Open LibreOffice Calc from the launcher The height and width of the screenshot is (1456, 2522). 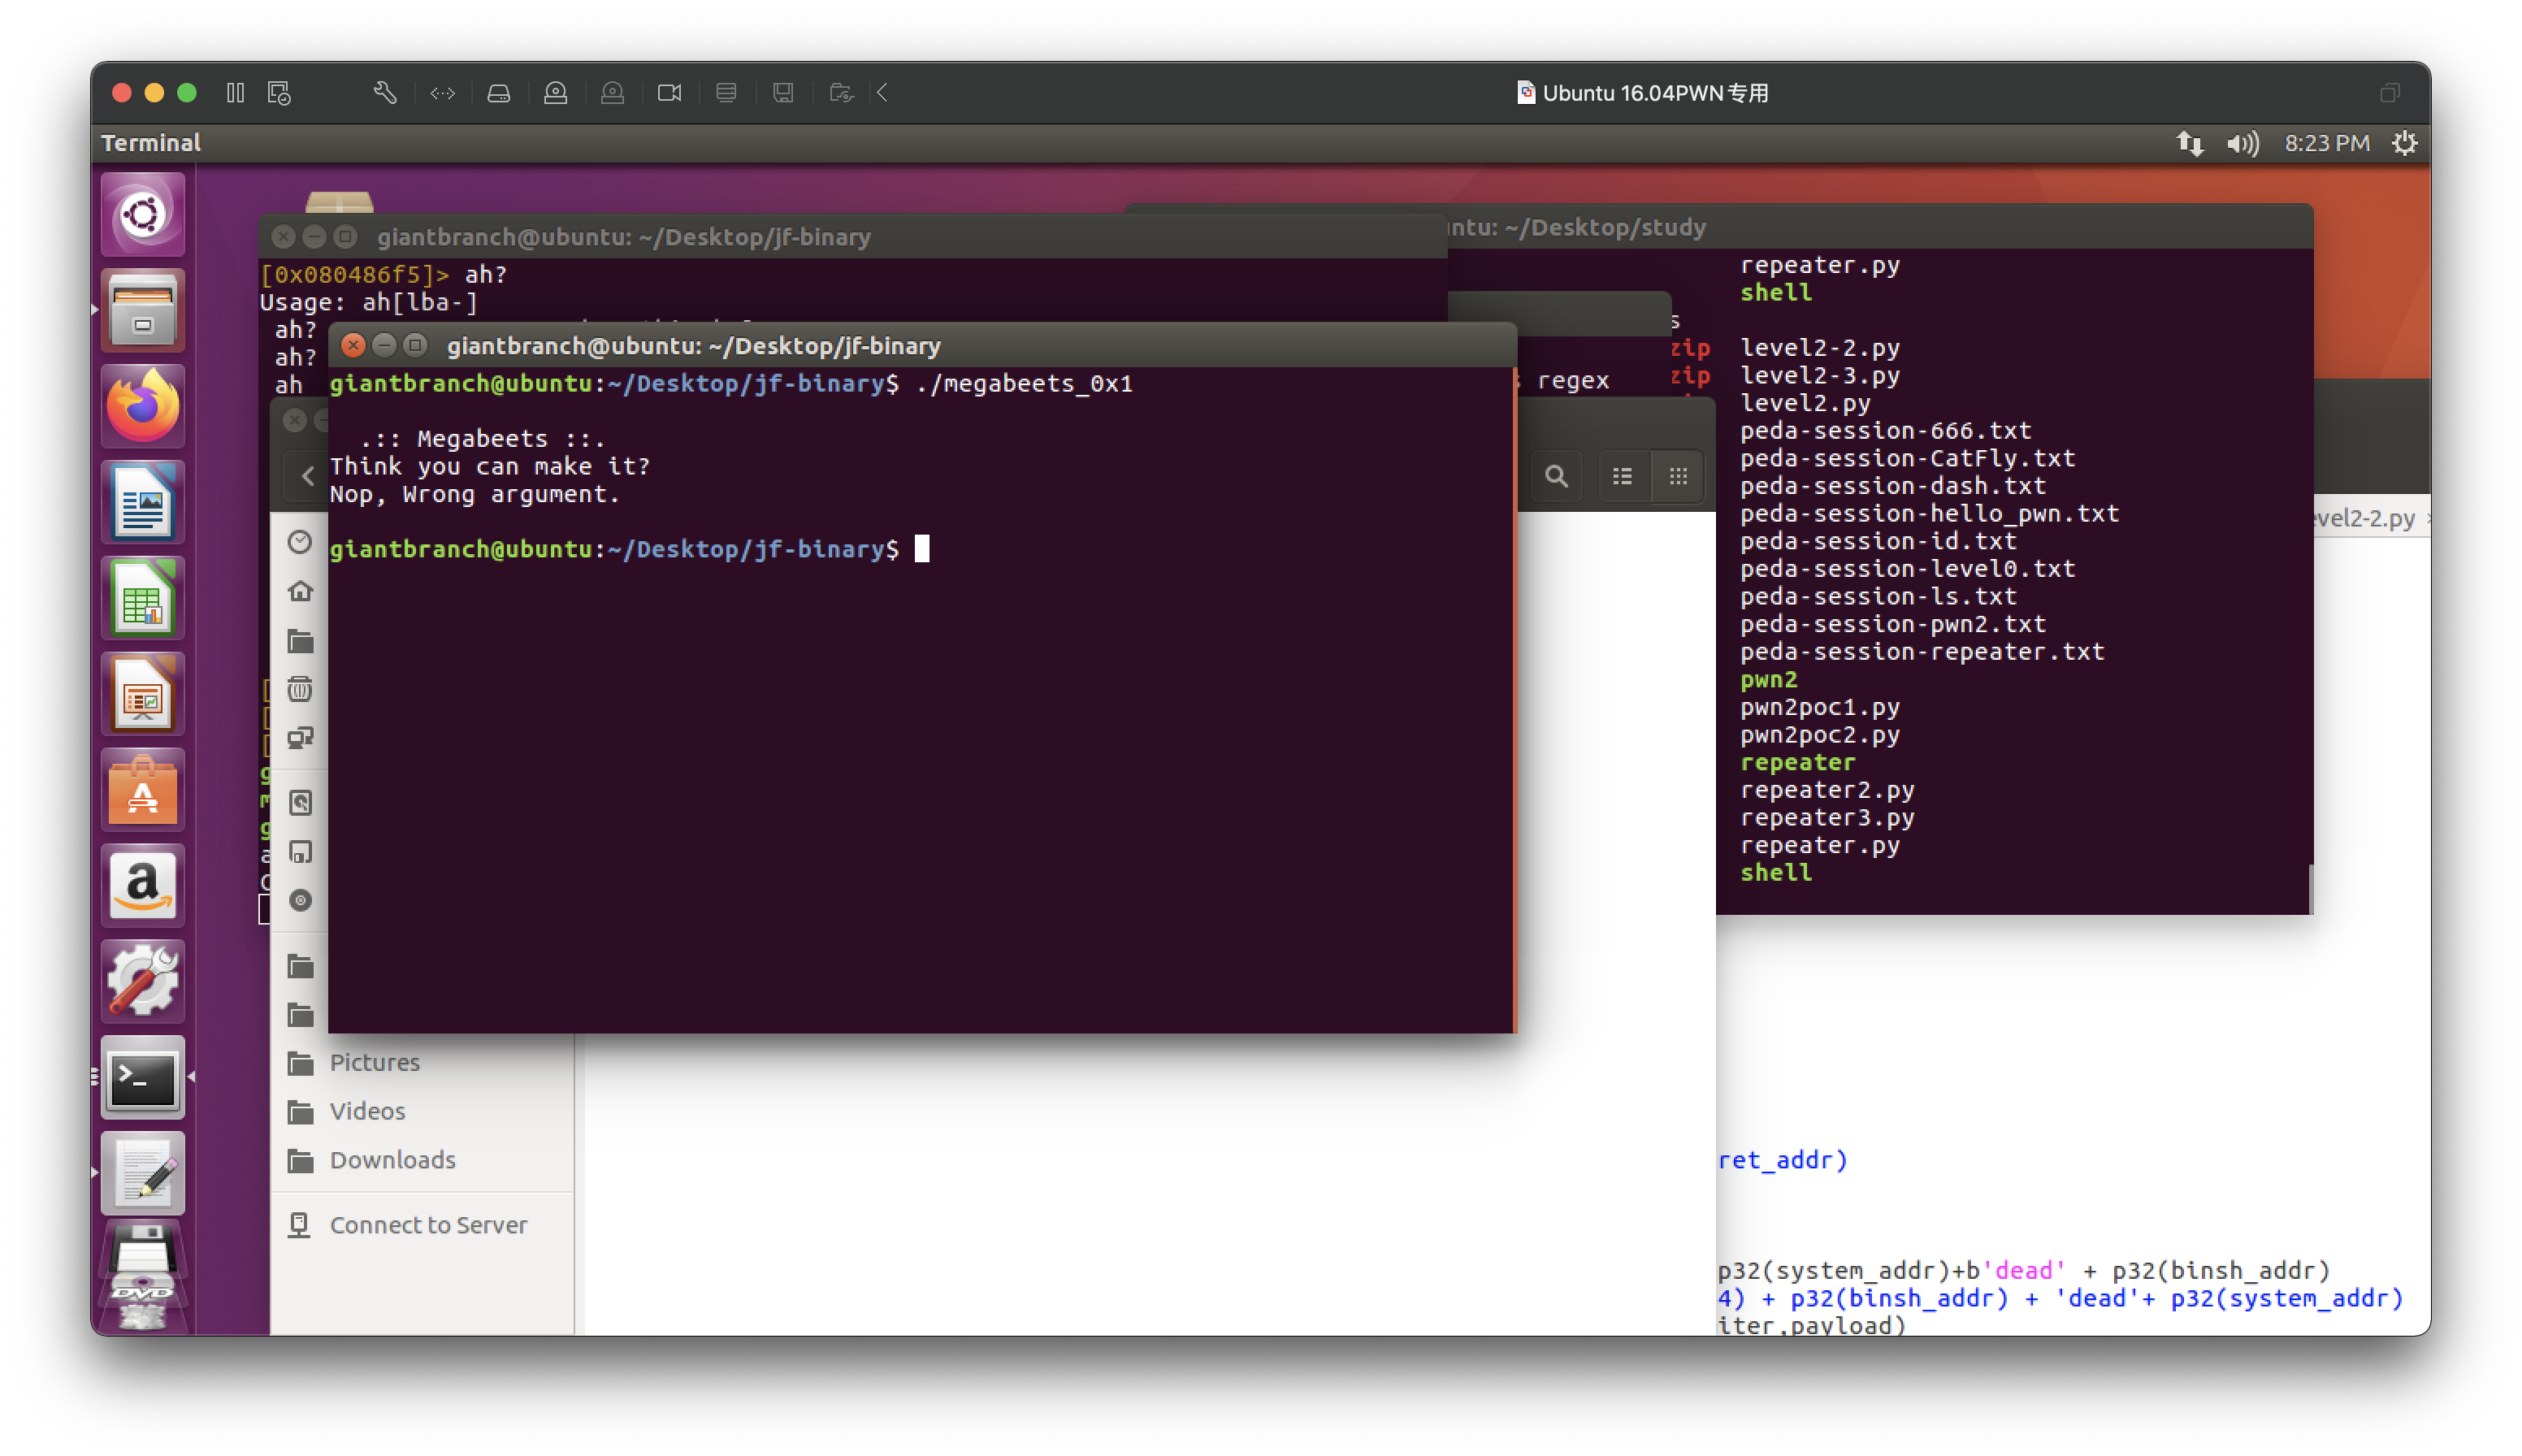(x=143, y=598)
